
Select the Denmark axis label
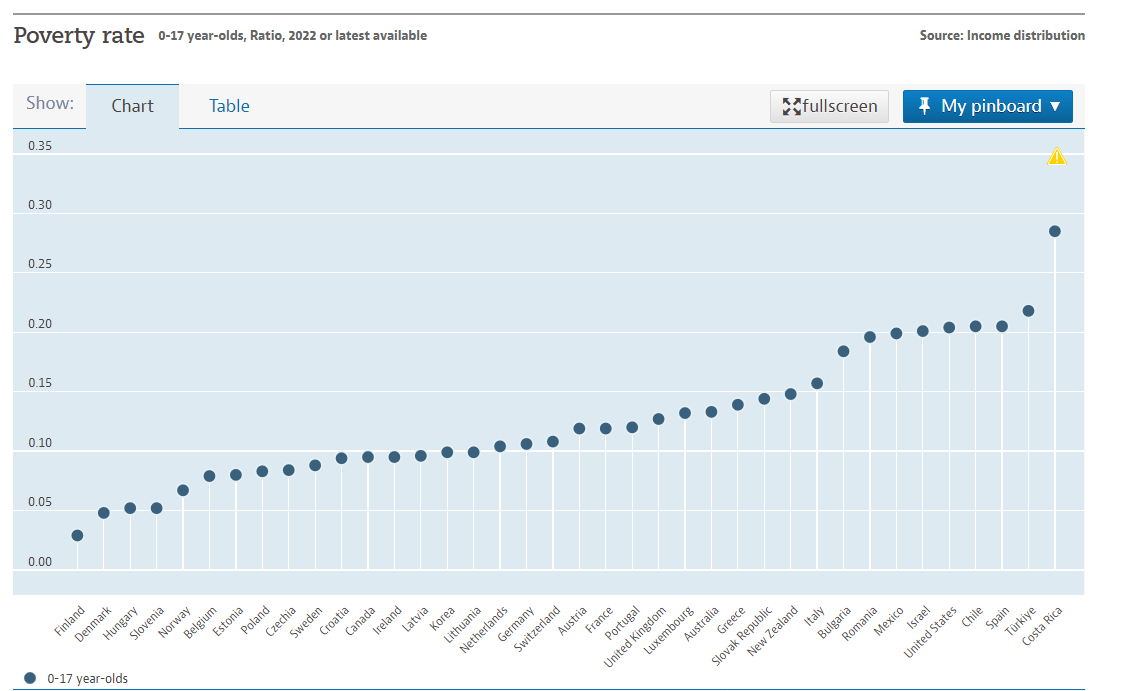coord(93,625)
